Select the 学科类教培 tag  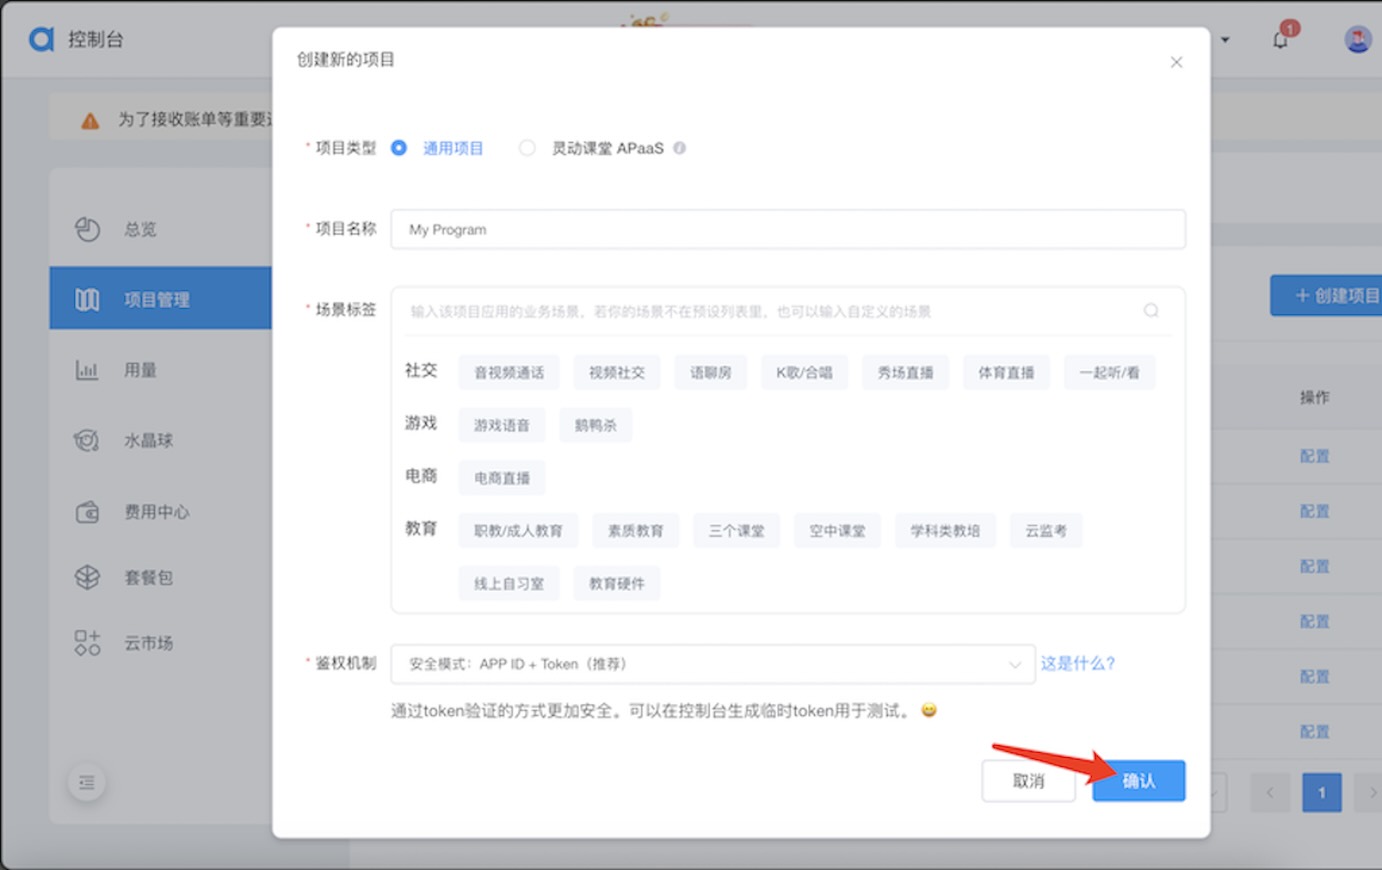pos(945,531)
